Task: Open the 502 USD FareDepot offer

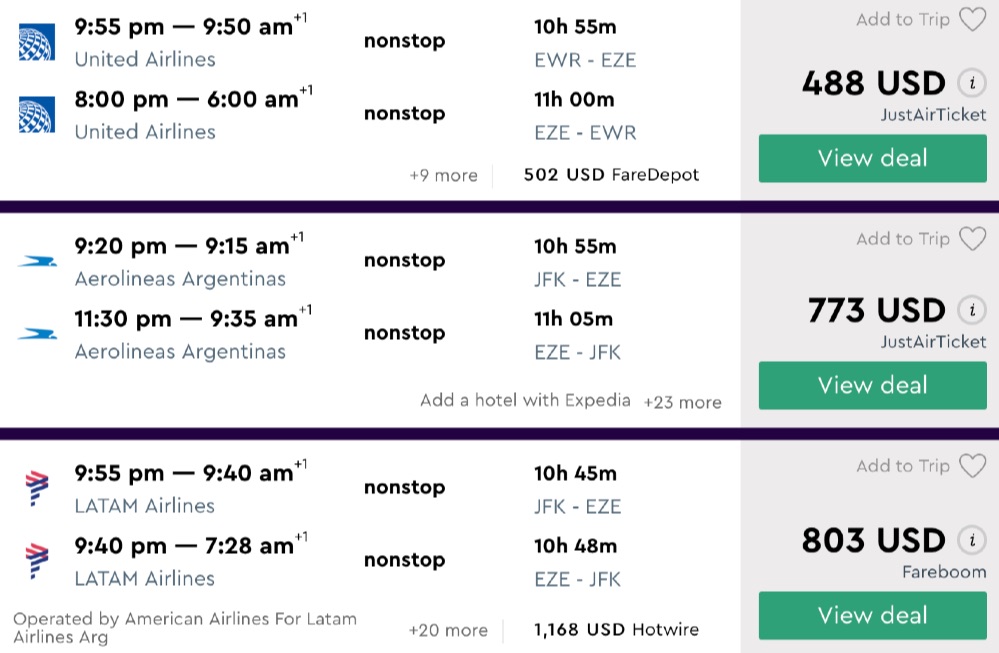Action: [611, 175]
